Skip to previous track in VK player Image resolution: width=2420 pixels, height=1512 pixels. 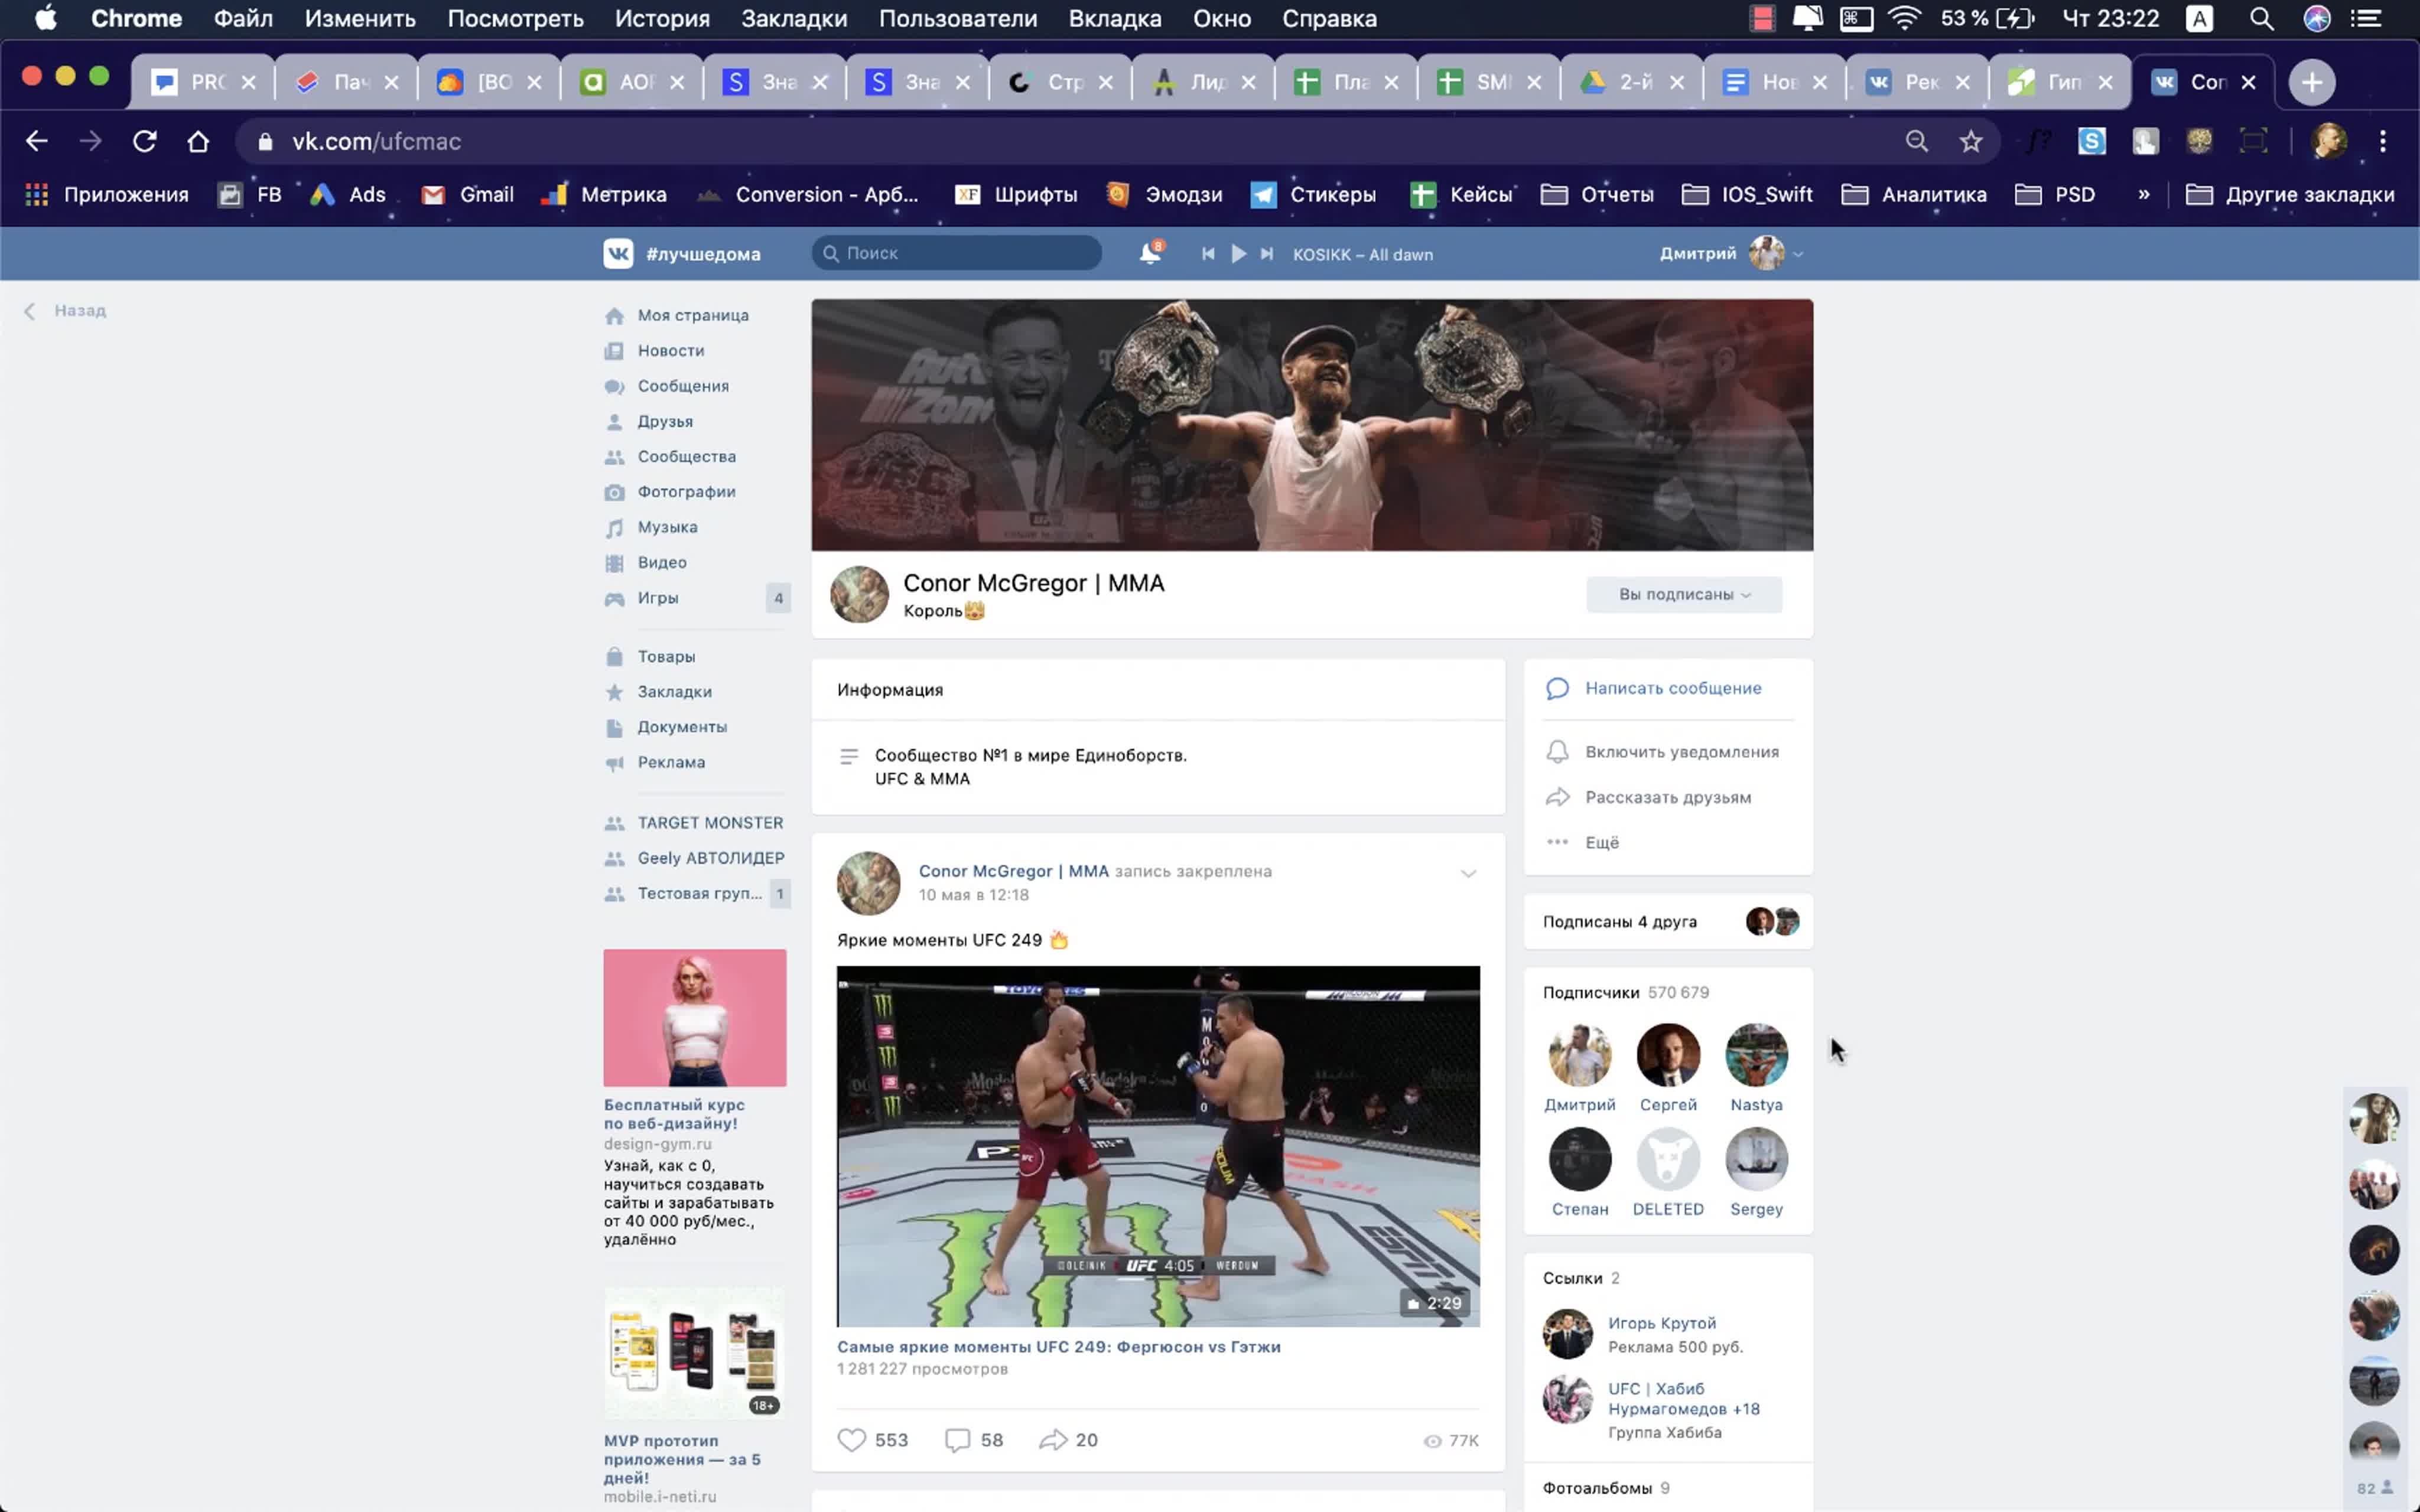tap(1208, 254)
